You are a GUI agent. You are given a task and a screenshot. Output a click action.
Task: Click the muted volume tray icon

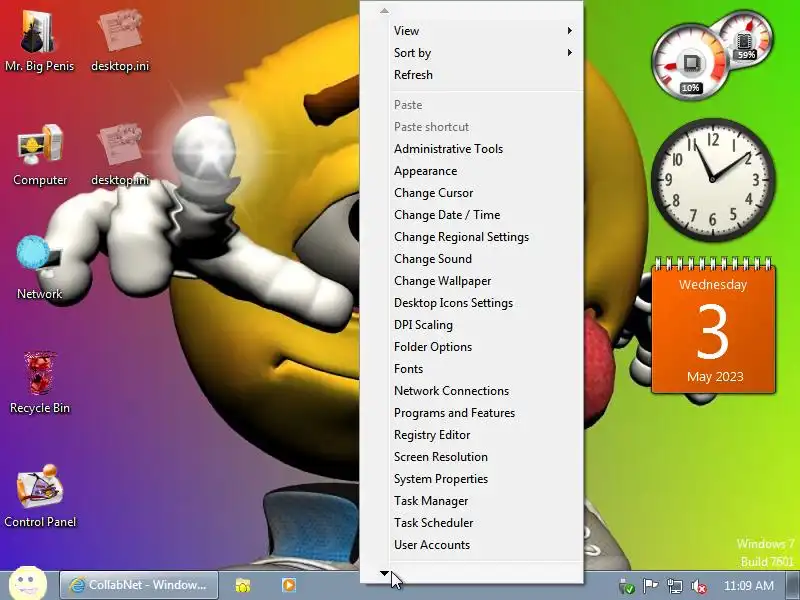[698, 586]
